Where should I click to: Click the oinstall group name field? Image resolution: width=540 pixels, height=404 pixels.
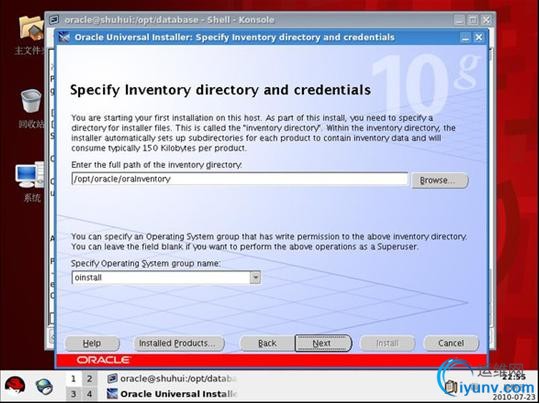(161, 278)
